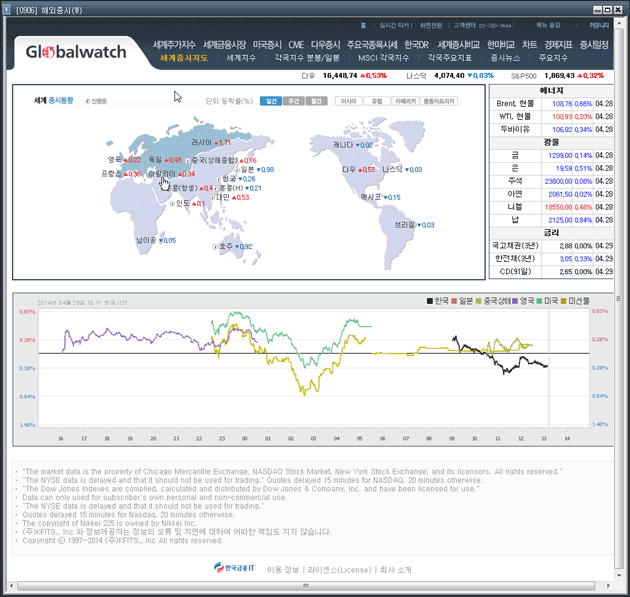Click the 화면전환 link
Viewport: 630px width, 597px height.
431,25
